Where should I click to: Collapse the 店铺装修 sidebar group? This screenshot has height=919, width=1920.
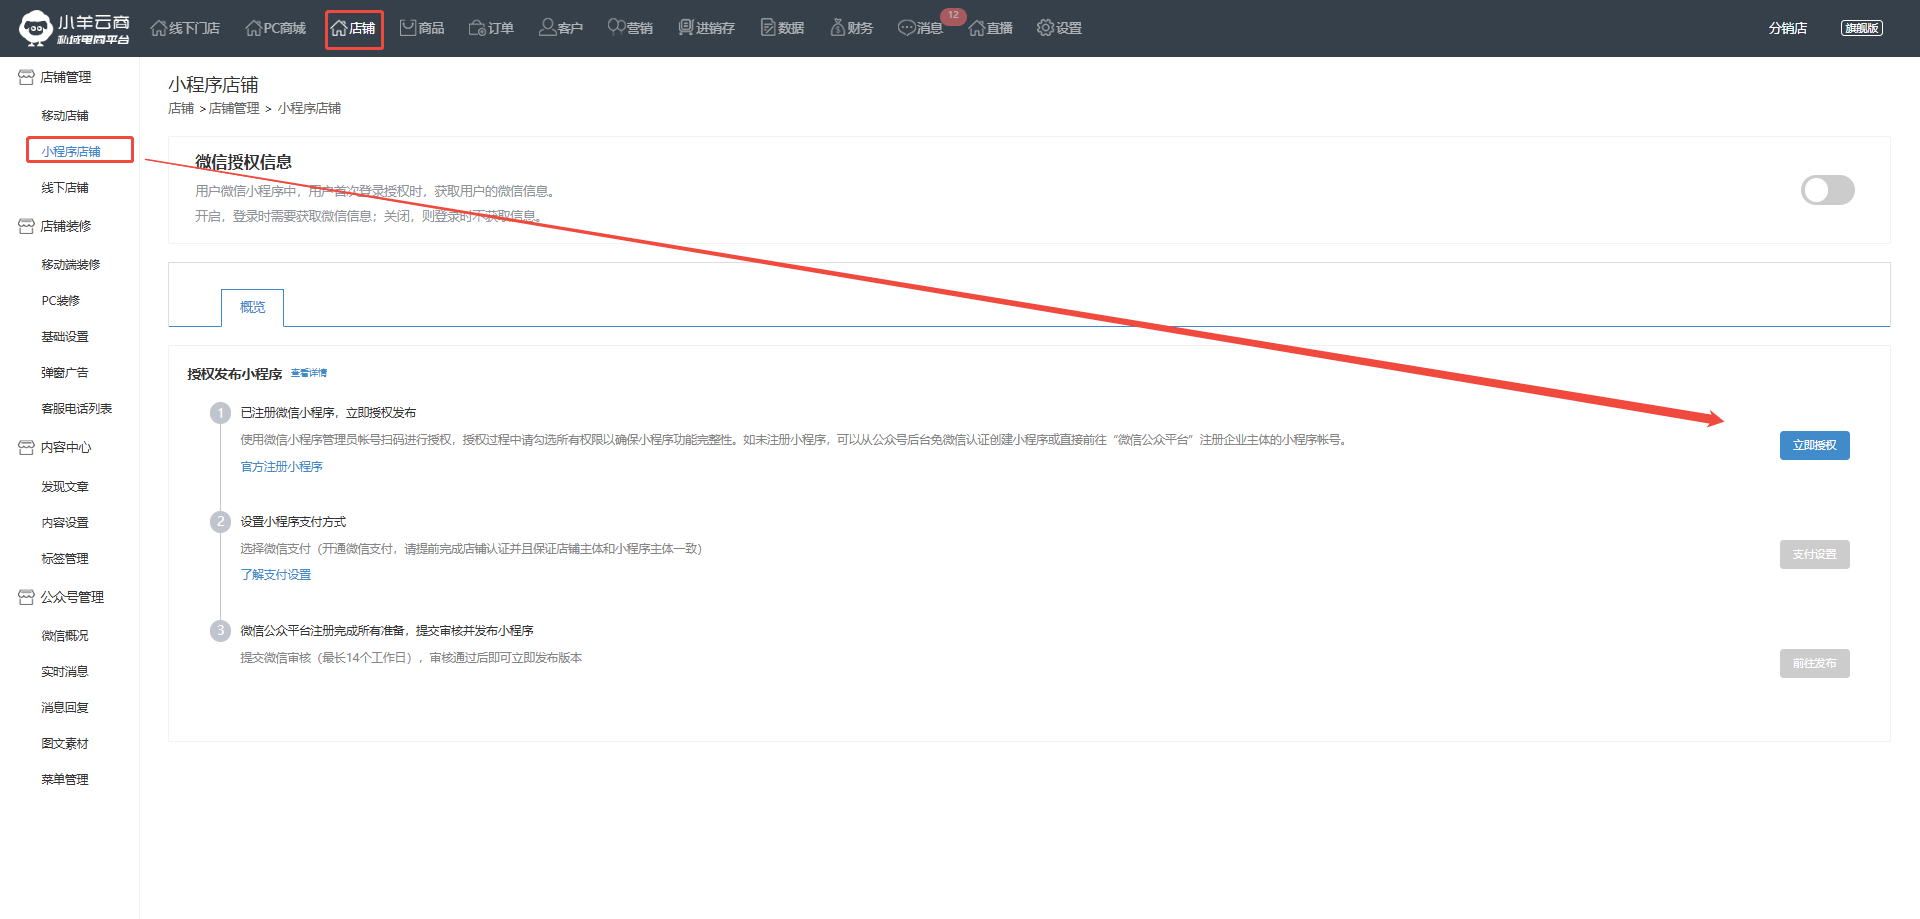click(x=65, y=226)
